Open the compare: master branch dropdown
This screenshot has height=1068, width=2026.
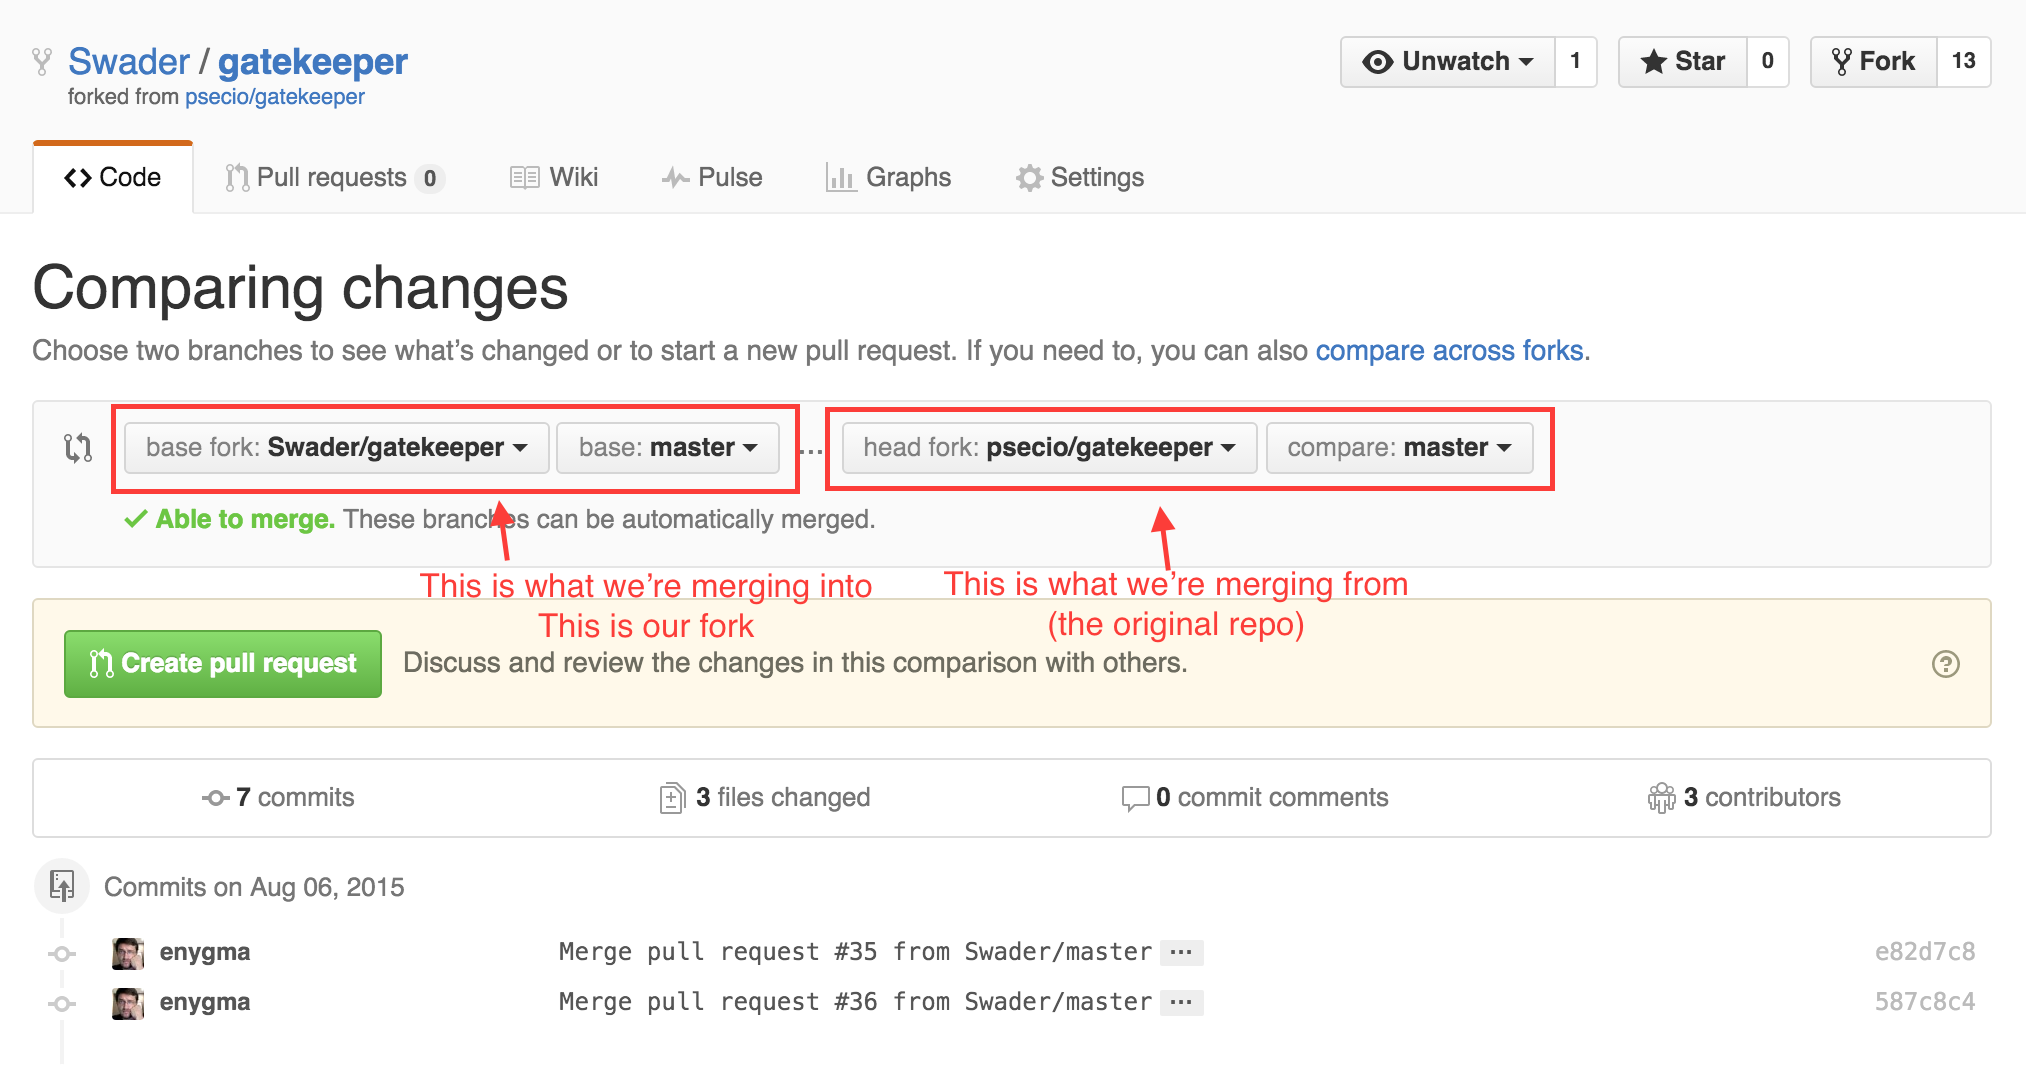pos(1399,448)
